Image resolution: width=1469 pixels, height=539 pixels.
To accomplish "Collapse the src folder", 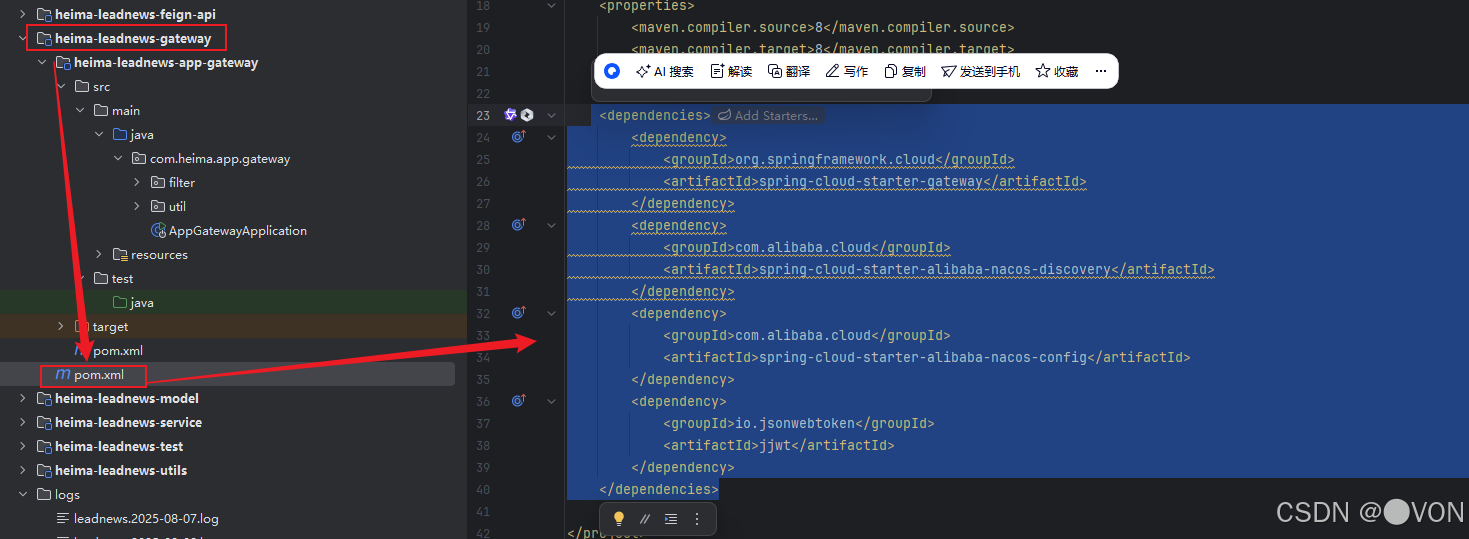I will pyautogui.click(x=61, y=87).
